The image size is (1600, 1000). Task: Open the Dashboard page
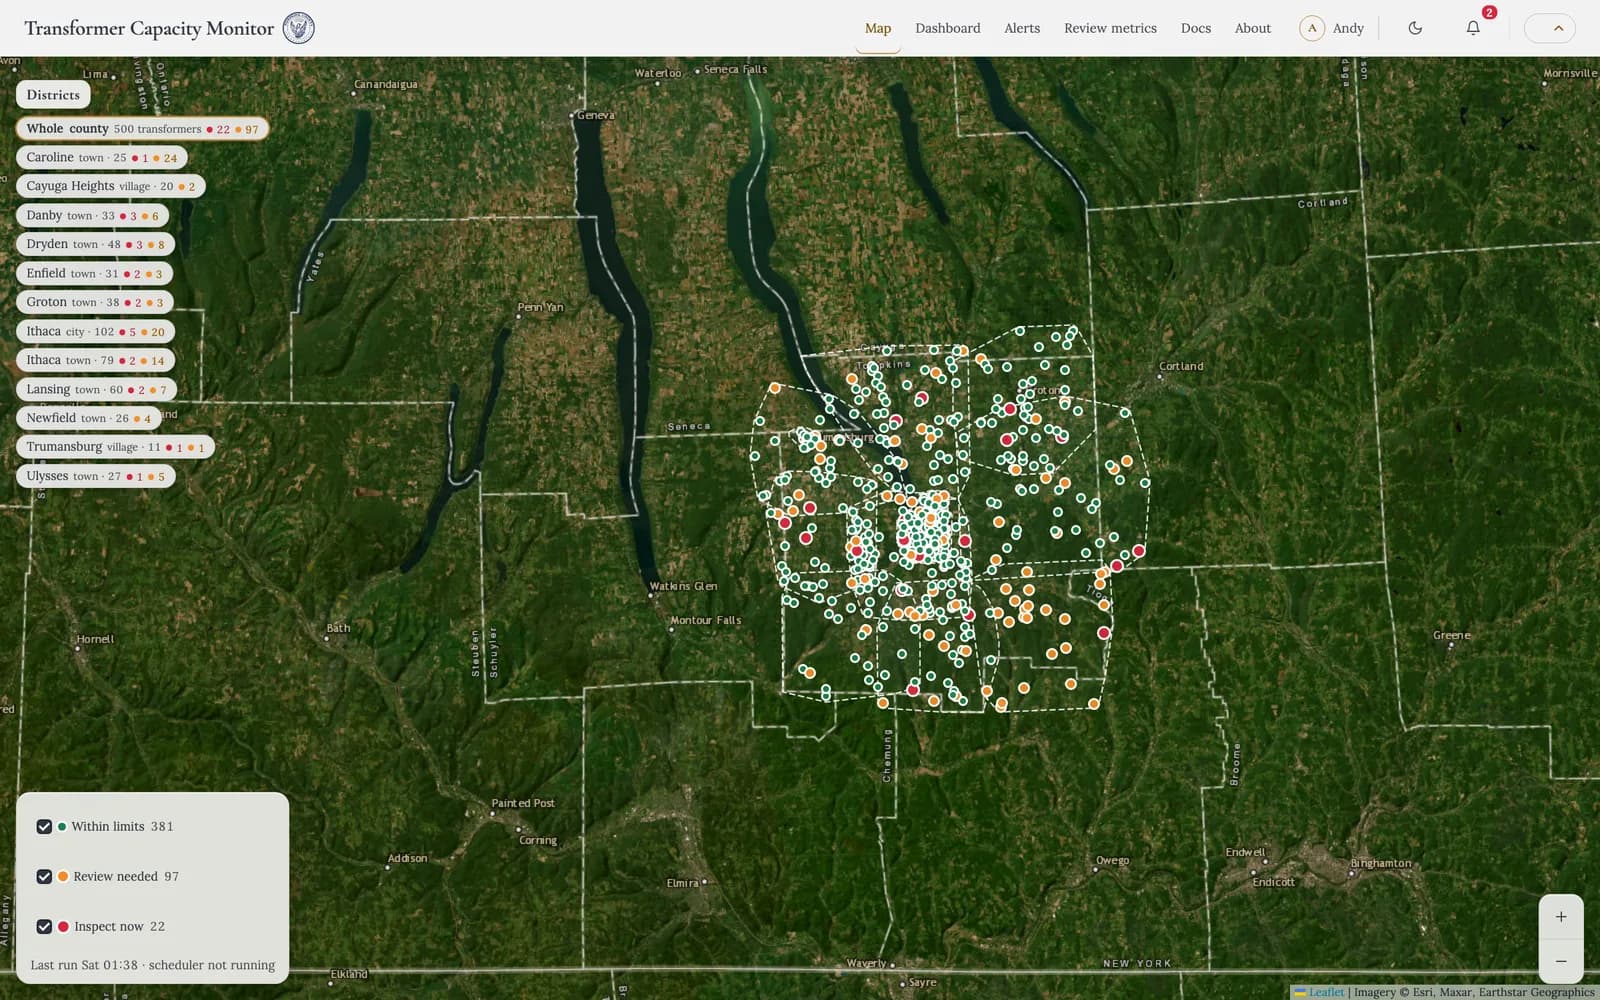coord(947,28)
